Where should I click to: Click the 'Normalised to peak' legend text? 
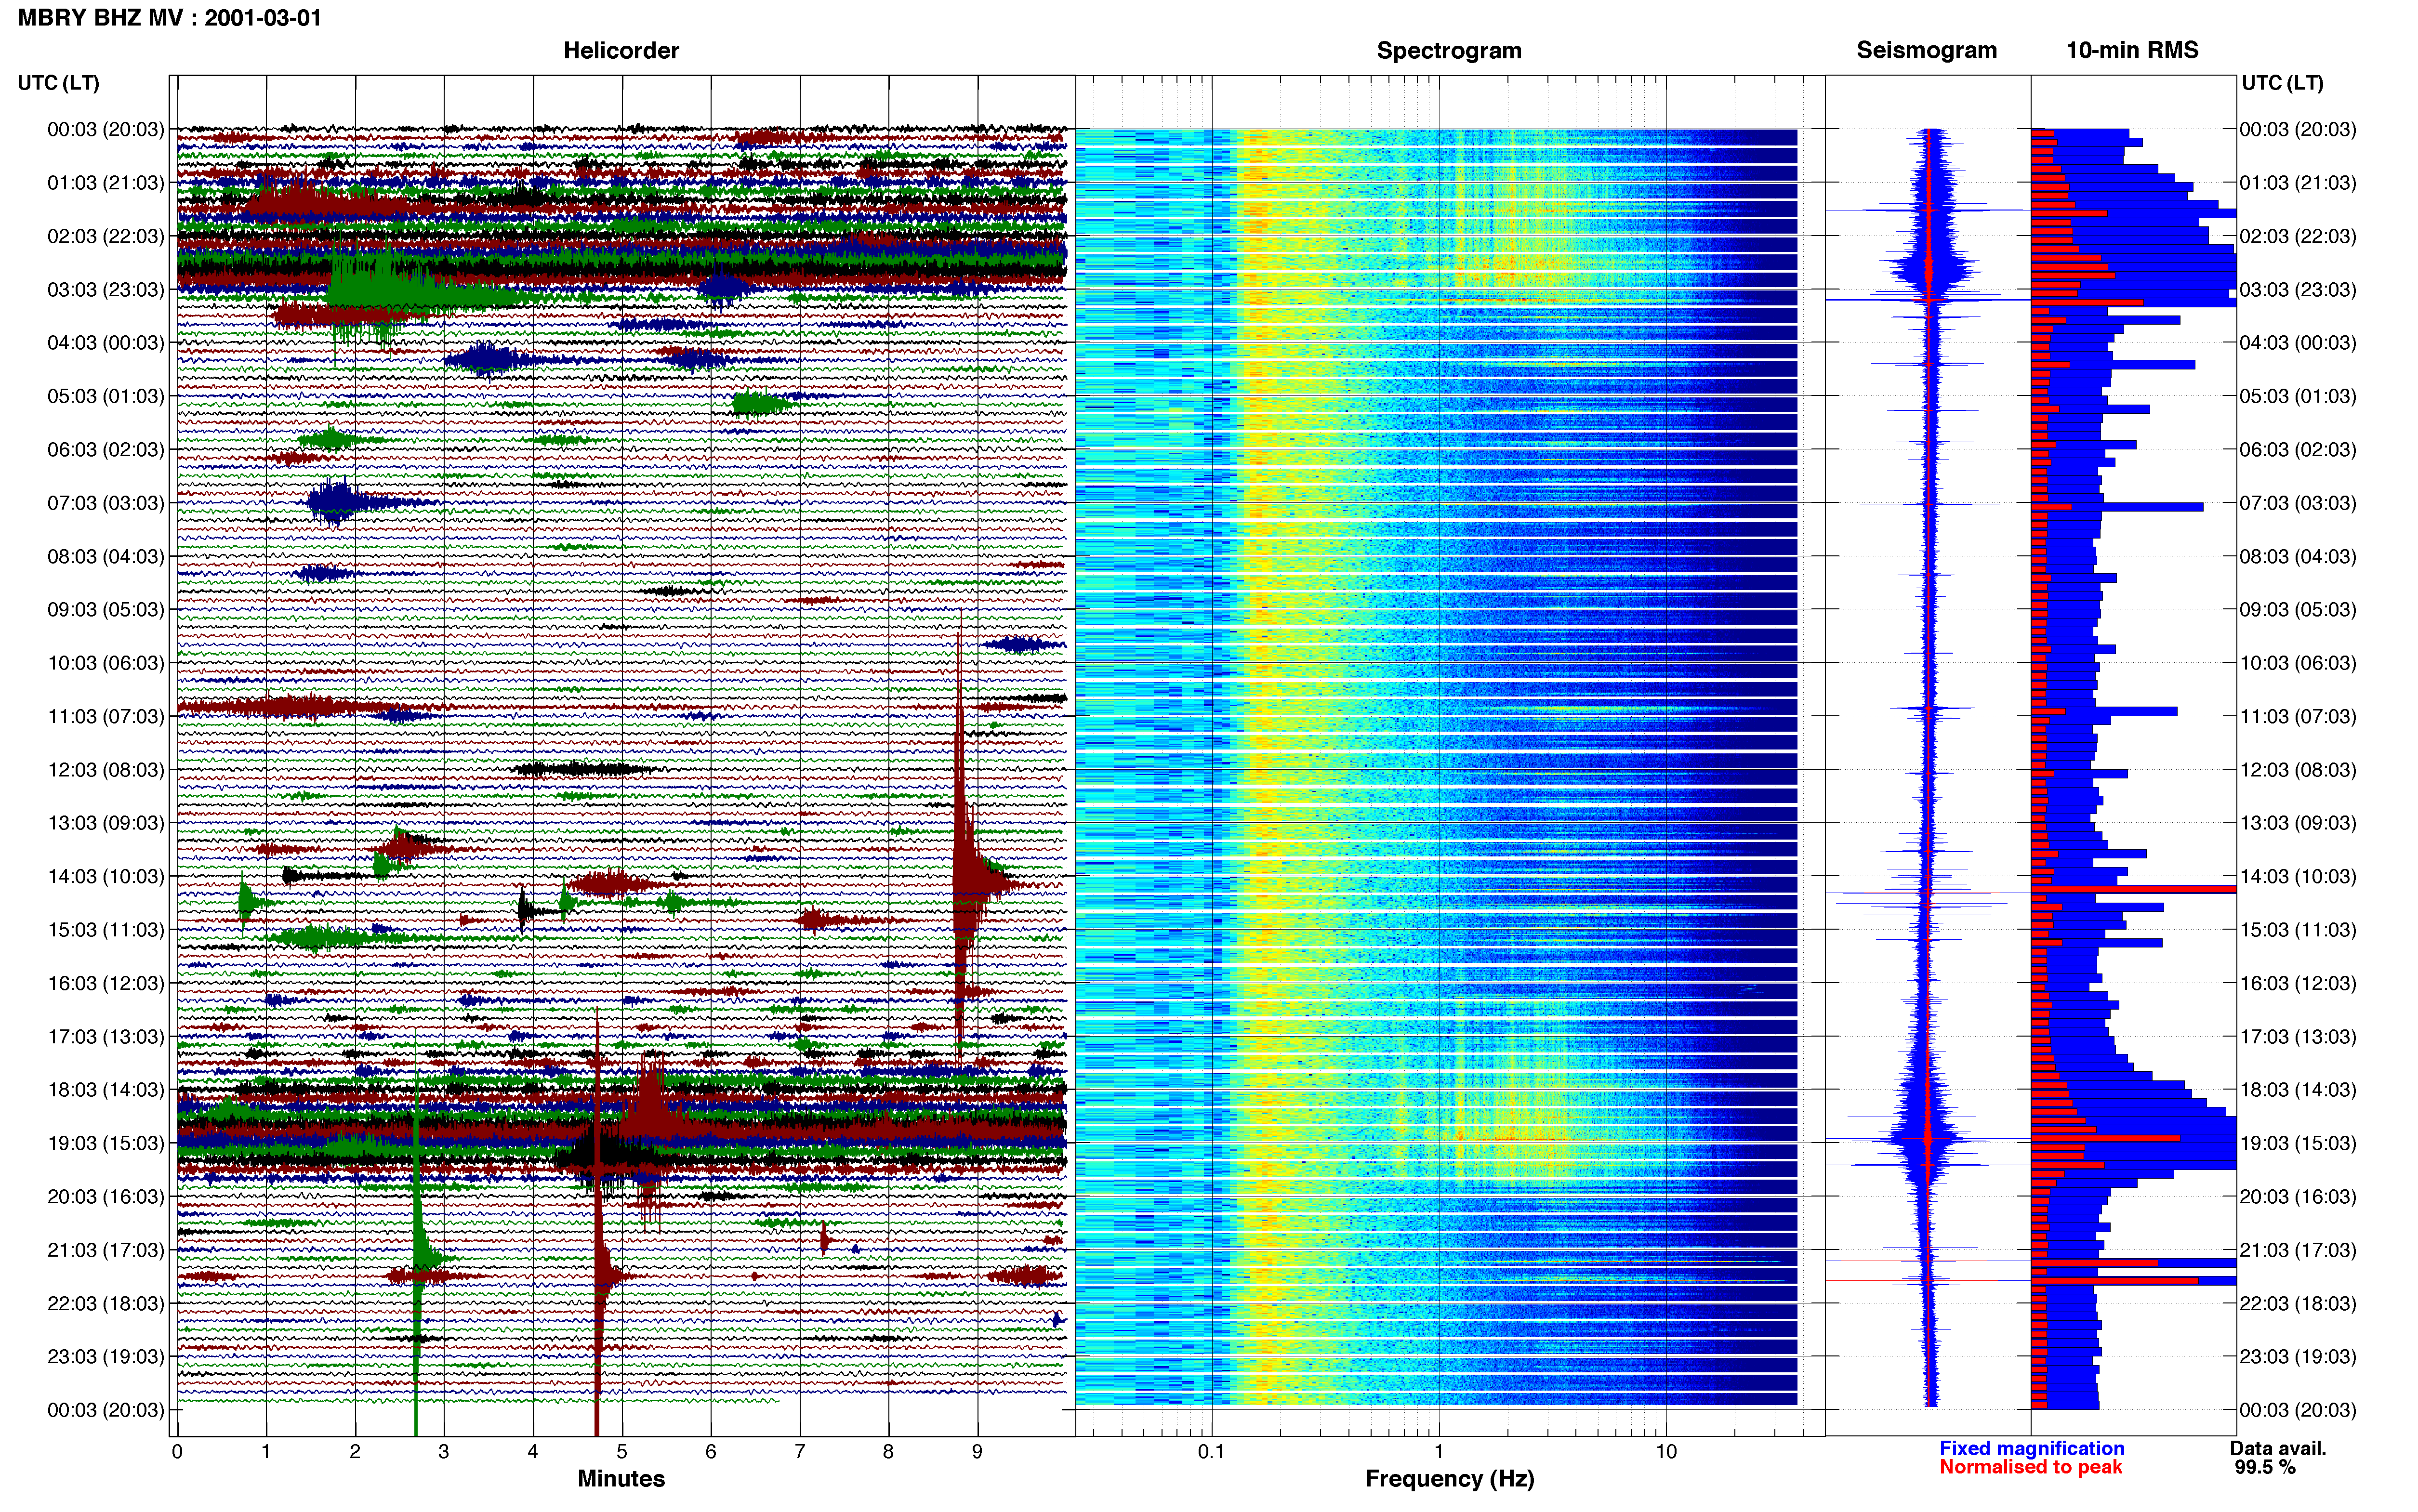coord(2030,1467)
